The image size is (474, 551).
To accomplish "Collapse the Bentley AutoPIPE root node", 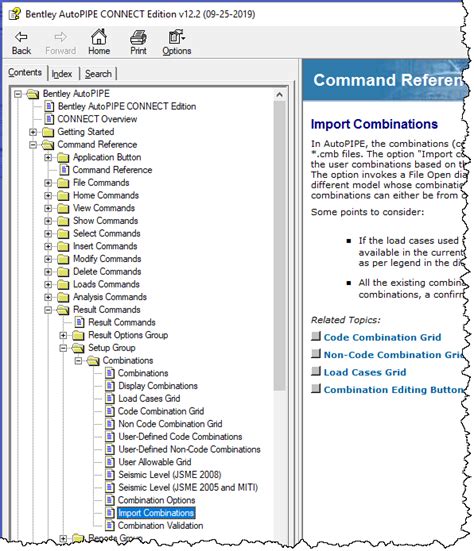I will tap(18, 94).
